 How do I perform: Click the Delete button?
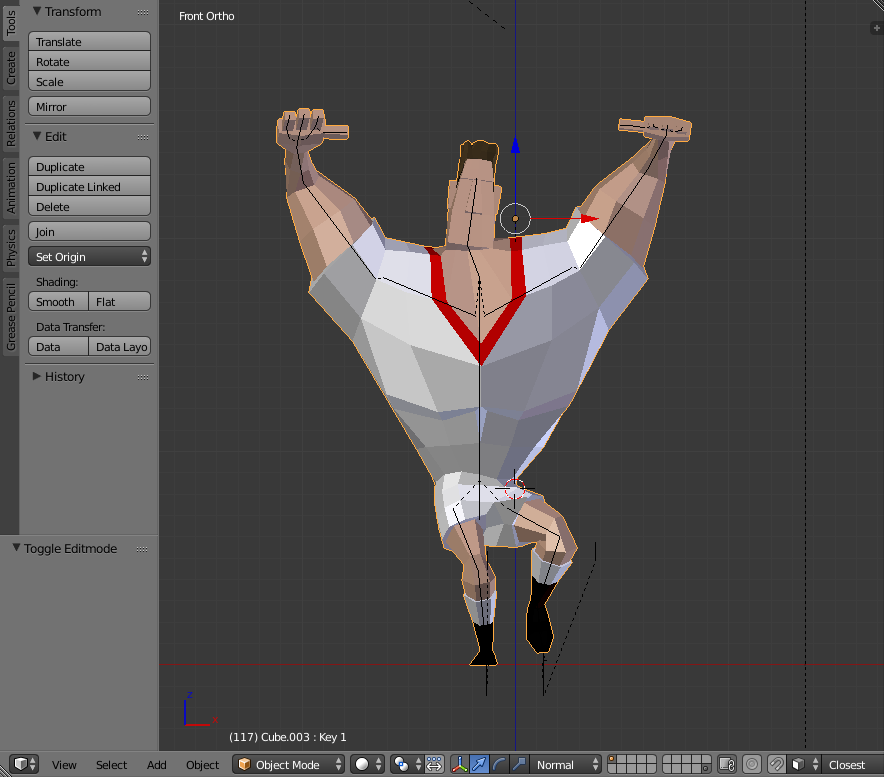pyautogui.click(x=89, y=206)
